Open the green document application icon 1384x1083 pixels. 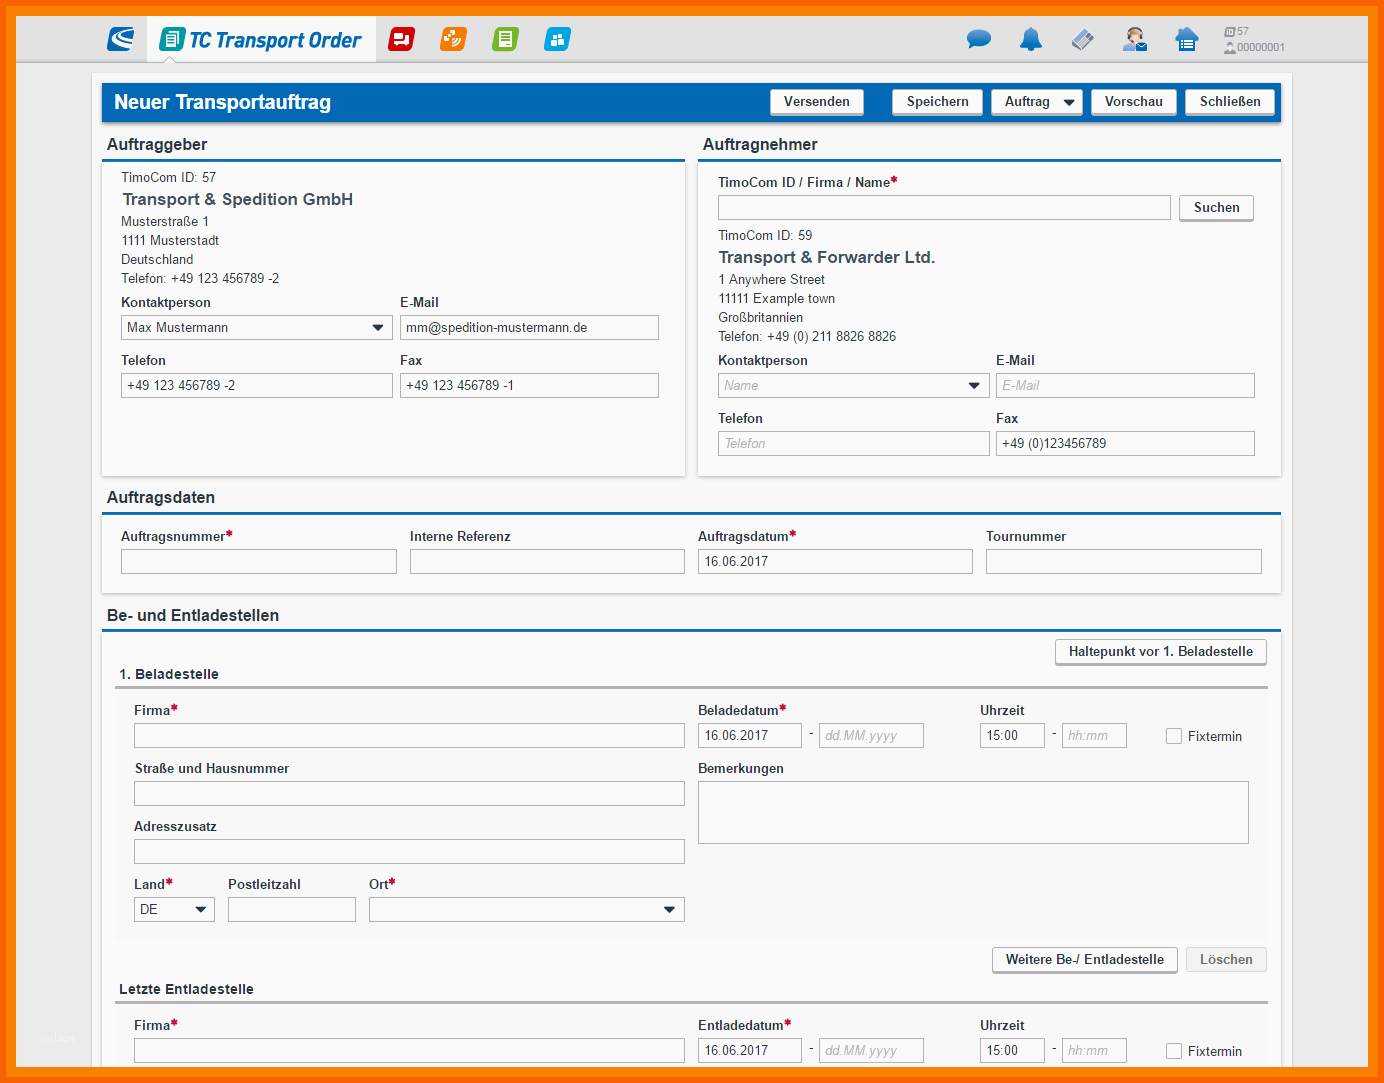pos(505,40)
